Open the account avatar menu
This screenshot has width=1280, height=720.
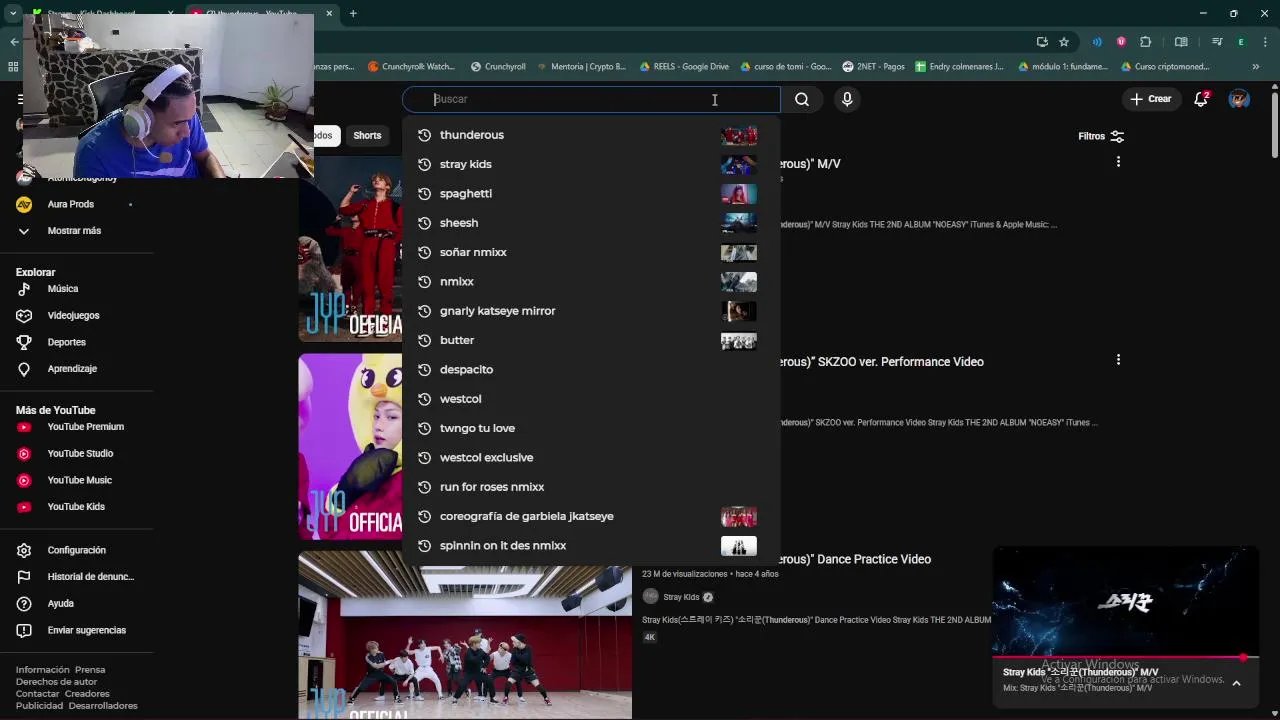pyautogui.click(x=1239, y=99)
